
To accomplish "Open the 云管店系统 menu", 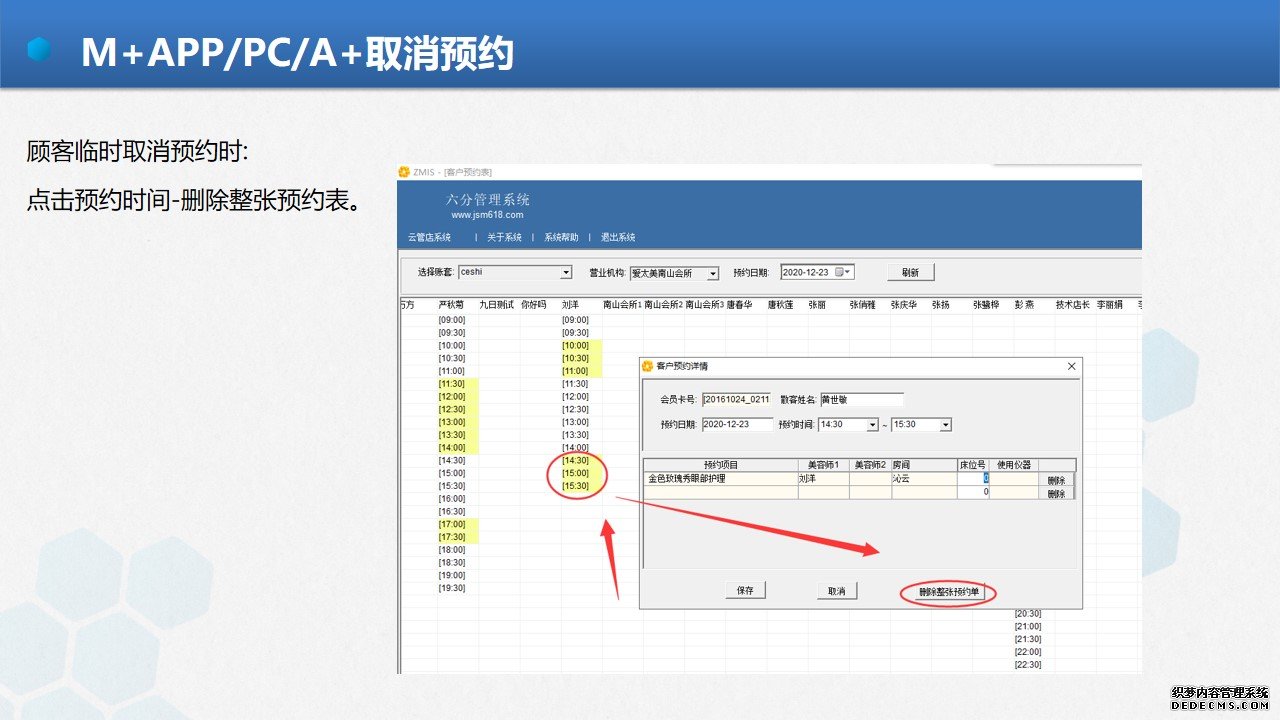I will [x=429, y=237].
